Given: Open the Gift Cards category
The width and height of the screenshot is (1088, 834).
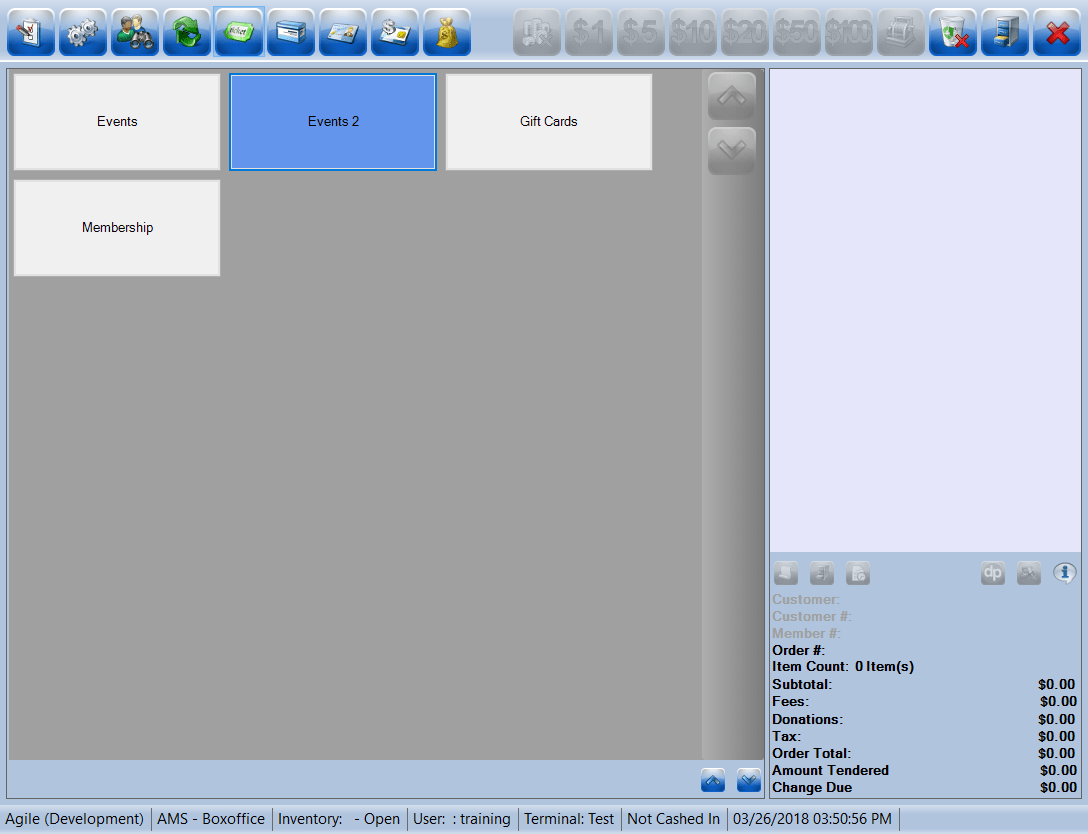Looking at the screenshot, I should (x=549, y=122).
